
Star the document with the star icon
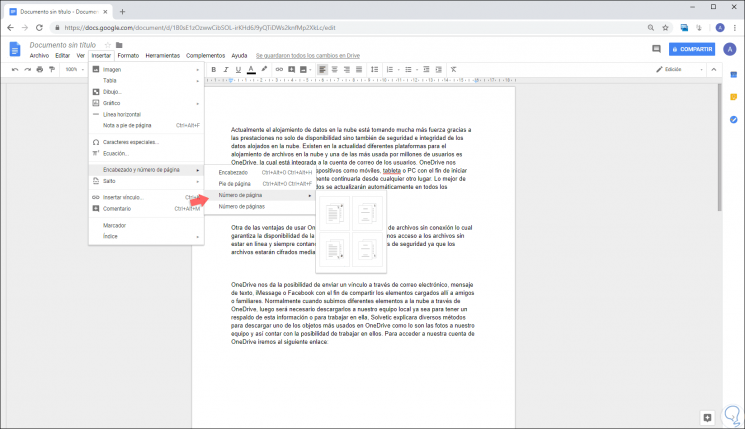tap(108, 45)
